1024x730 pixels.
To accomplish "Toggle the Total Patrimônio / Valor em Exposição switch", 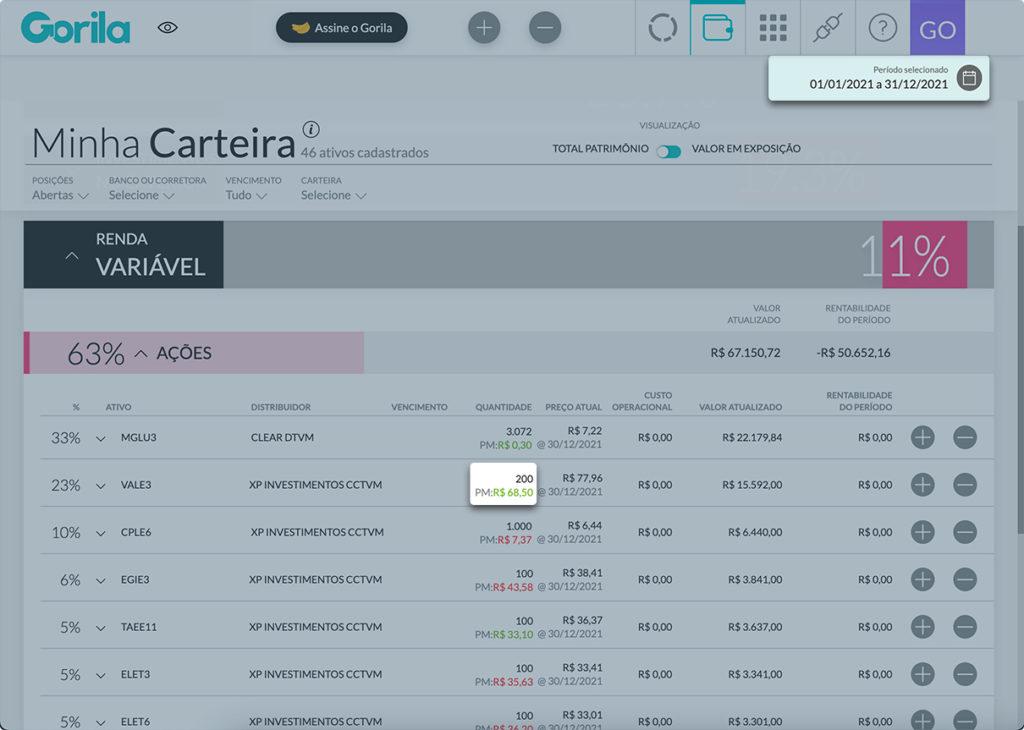I will click(669, 150).
